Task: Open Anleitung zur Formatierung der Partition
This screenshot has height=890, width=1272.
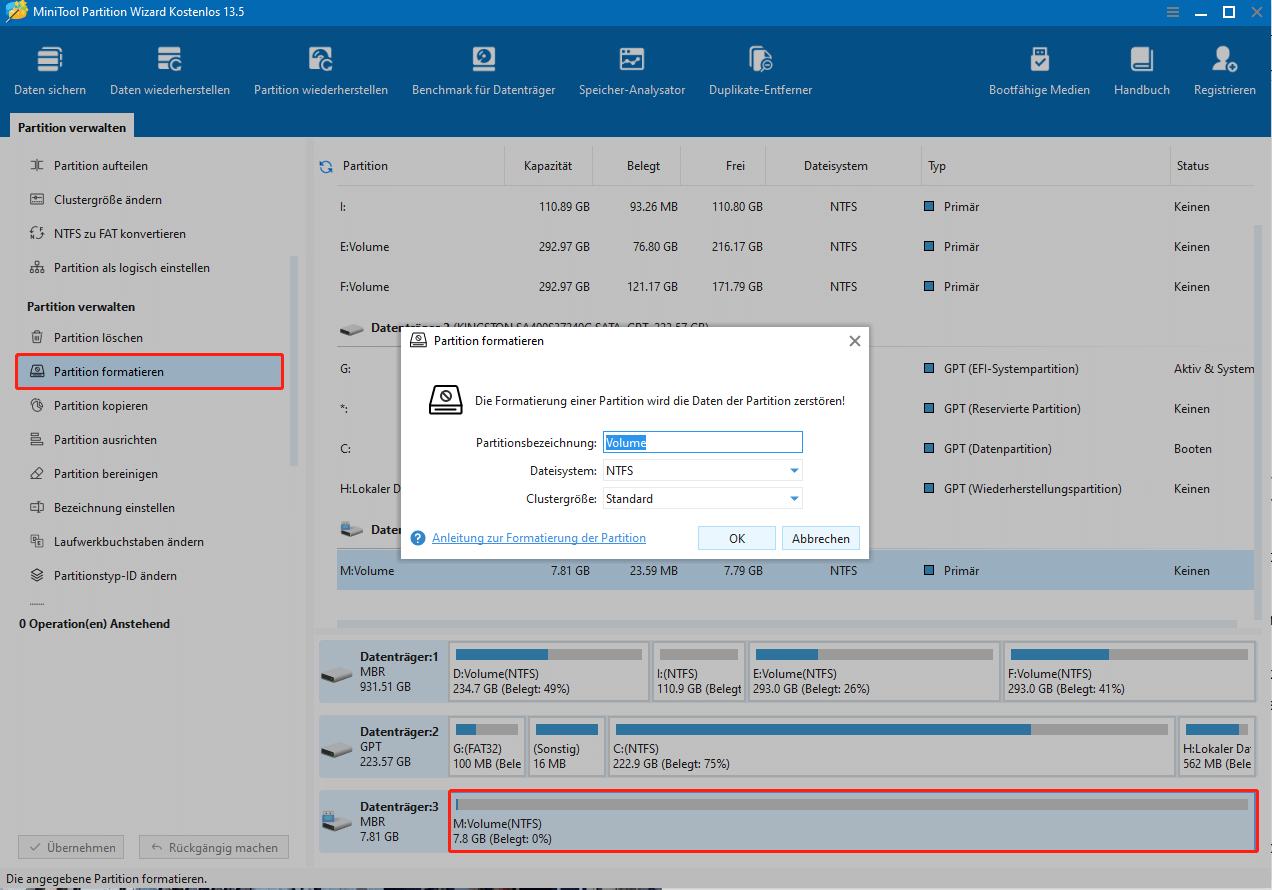Action: pos(539,537)
